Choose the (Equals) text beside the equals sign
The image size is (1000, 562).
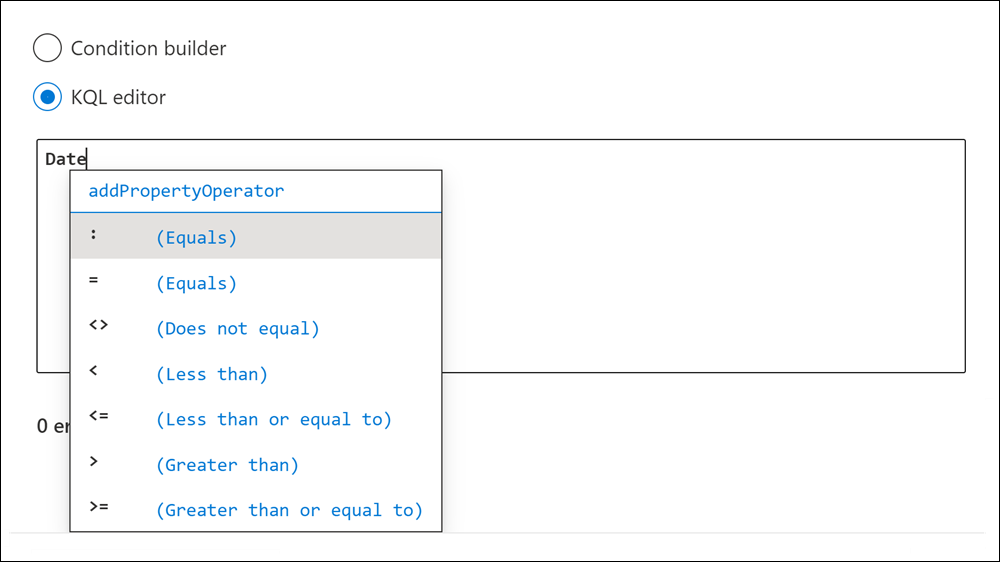196,283
